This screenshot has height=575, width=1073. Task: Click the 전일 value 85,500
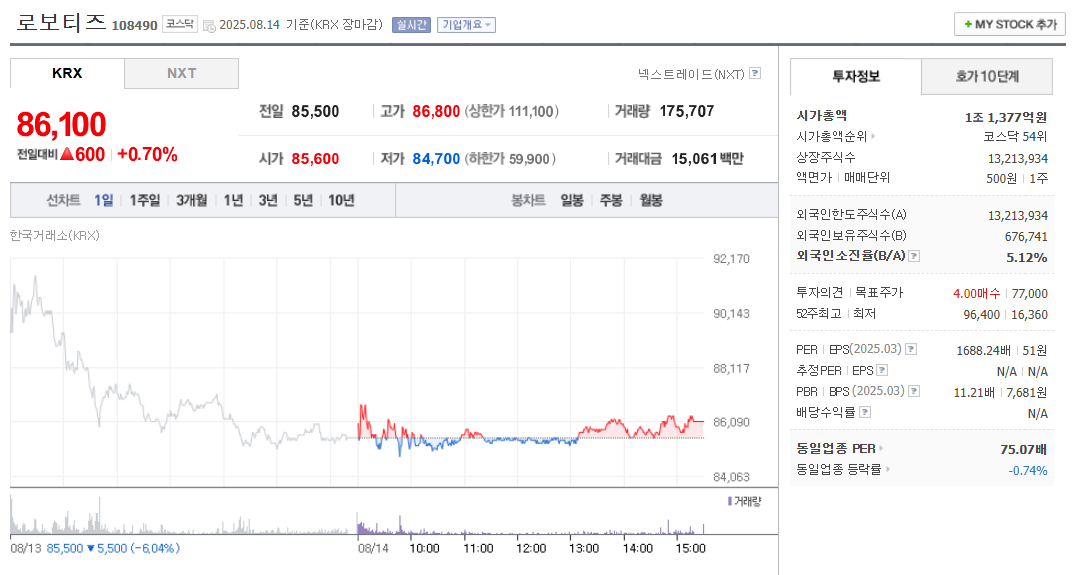tap(315, 112)
